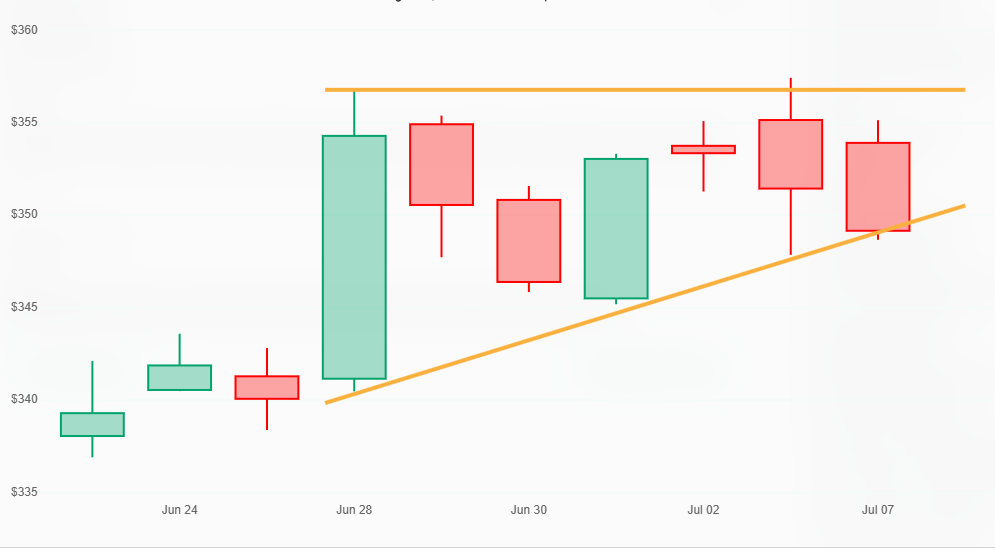Click the $335 price axis label
995x548 pixels.
tap(24, 492)
